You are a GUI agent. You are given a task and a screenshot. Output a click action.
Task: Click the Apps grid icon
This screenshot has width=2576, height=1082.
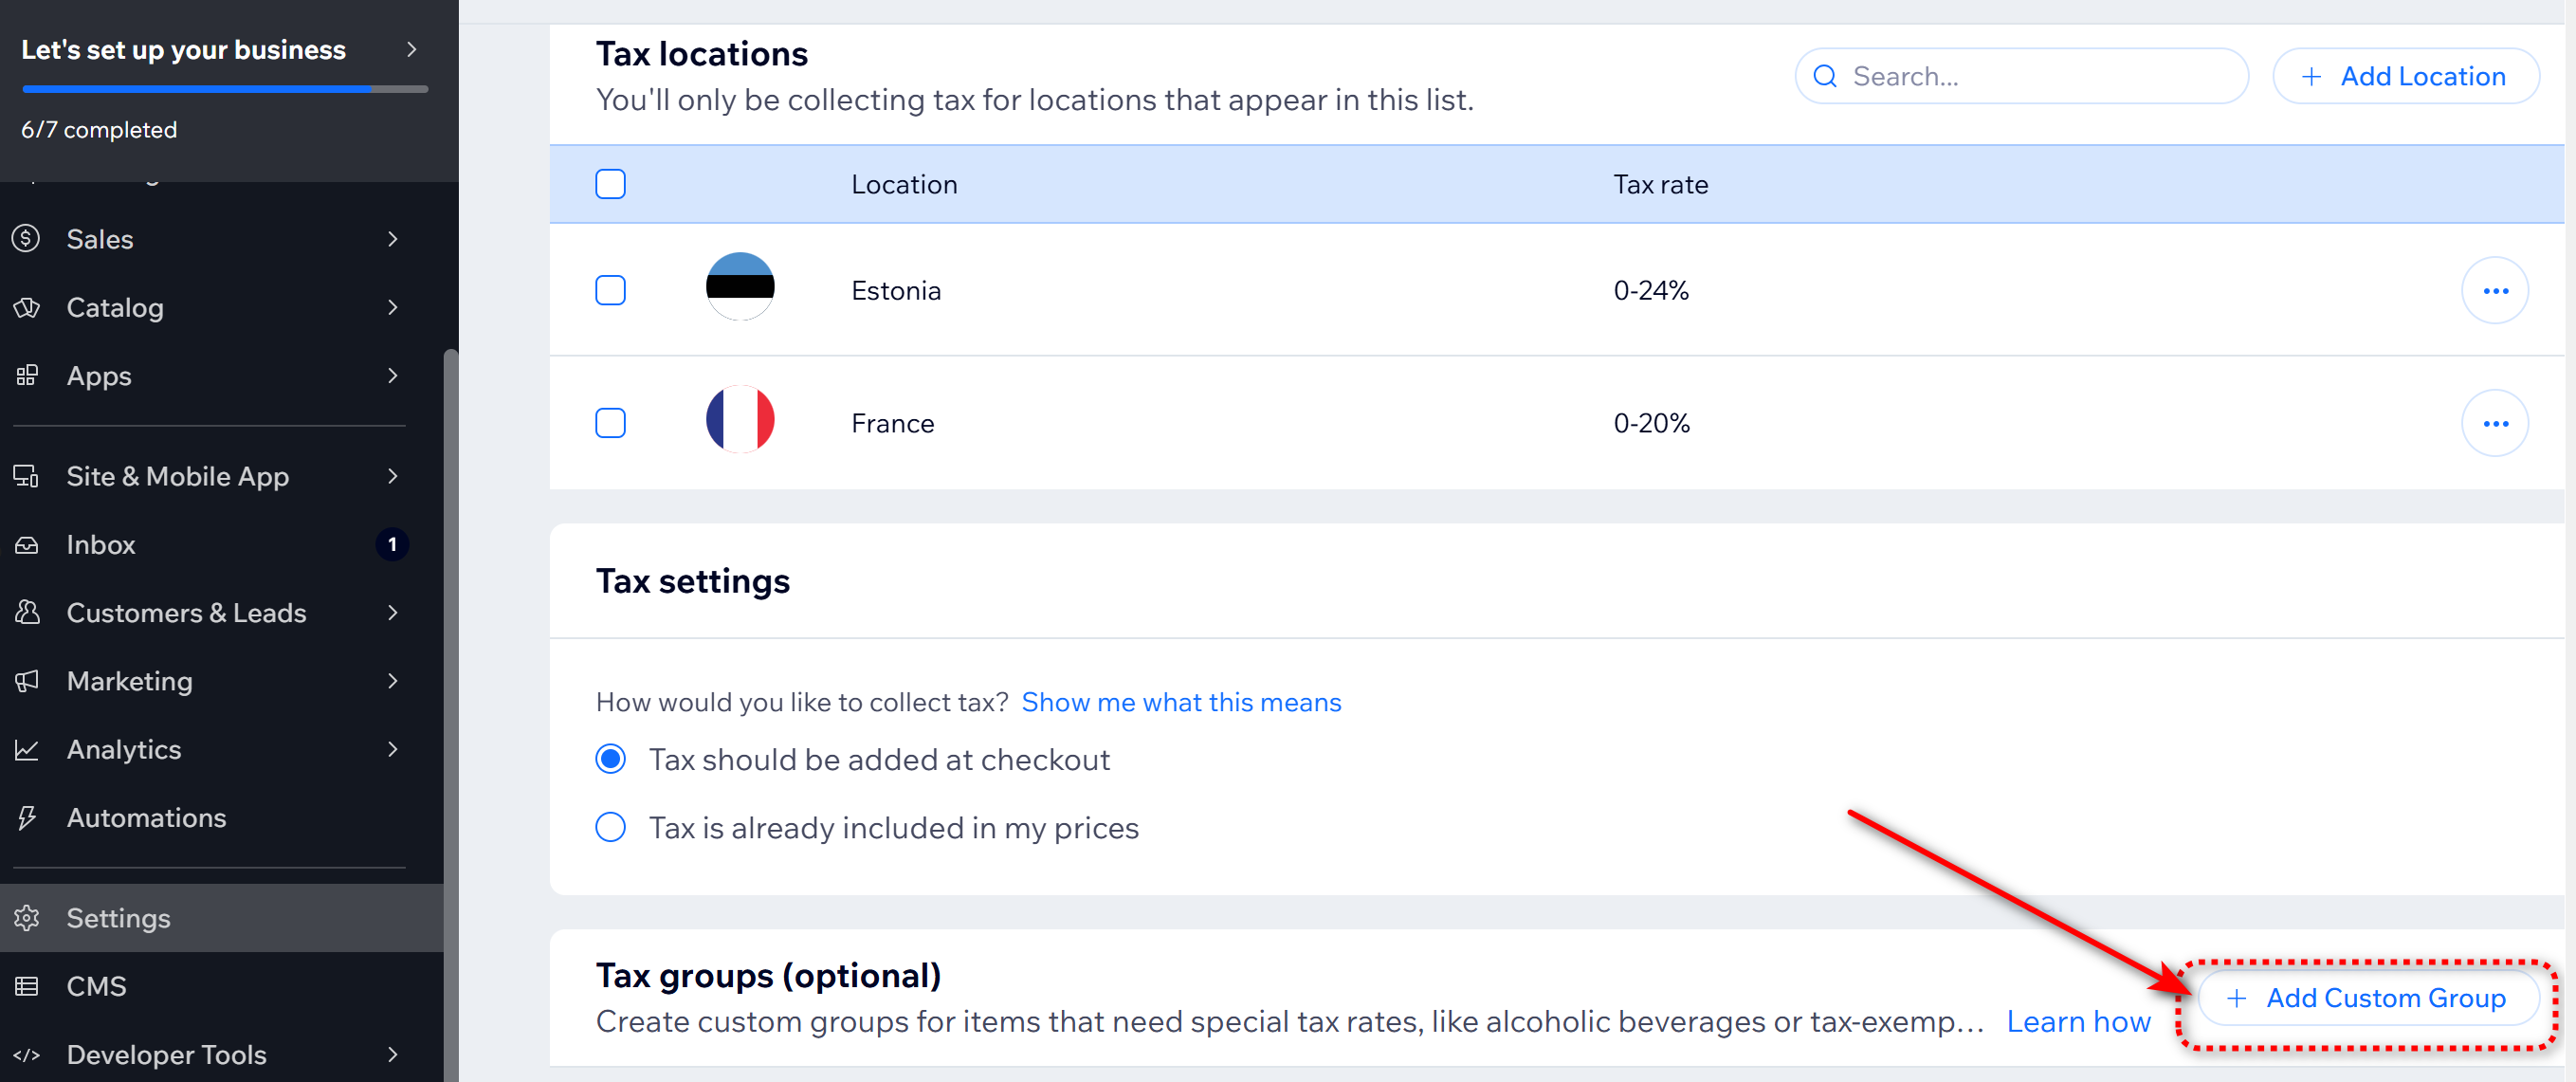pos(27,376)
